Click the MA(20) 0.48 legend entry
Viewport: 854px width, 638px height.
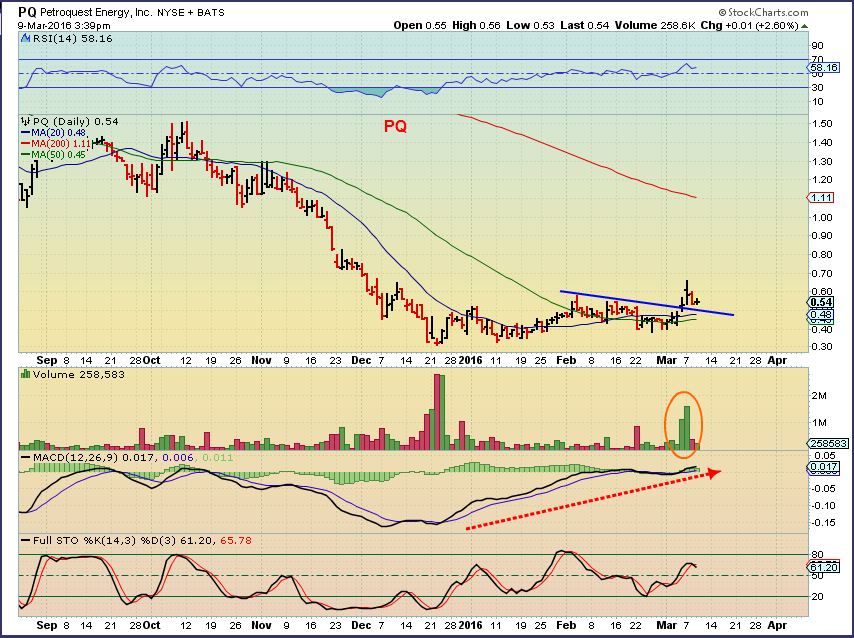click(58, 132)
